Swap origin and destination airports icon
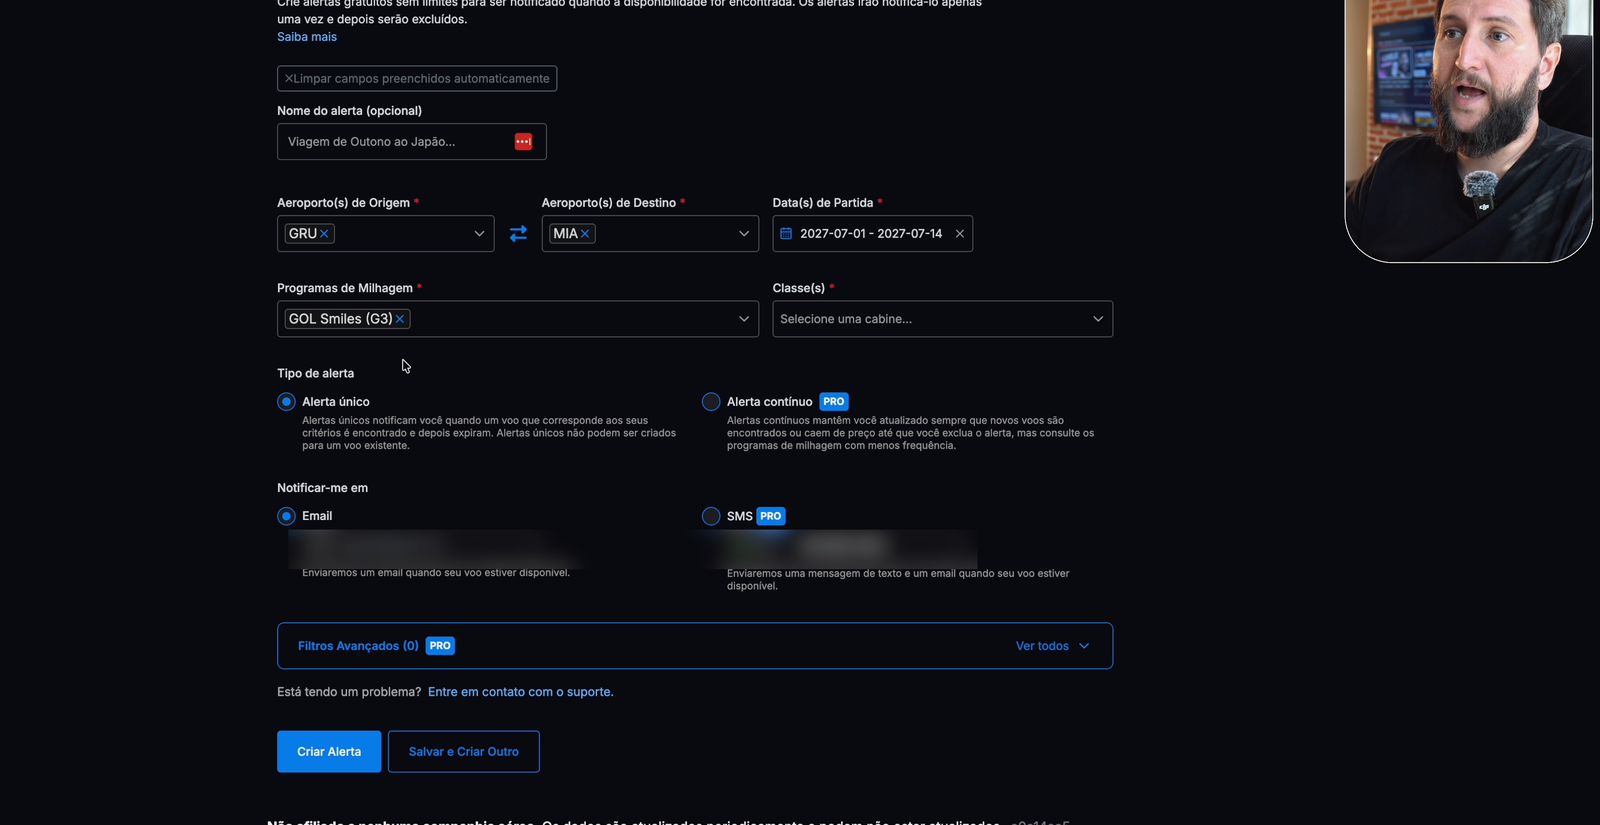Image resolution: width=1600 pixels, height=825 pixels. pos(518,233)
